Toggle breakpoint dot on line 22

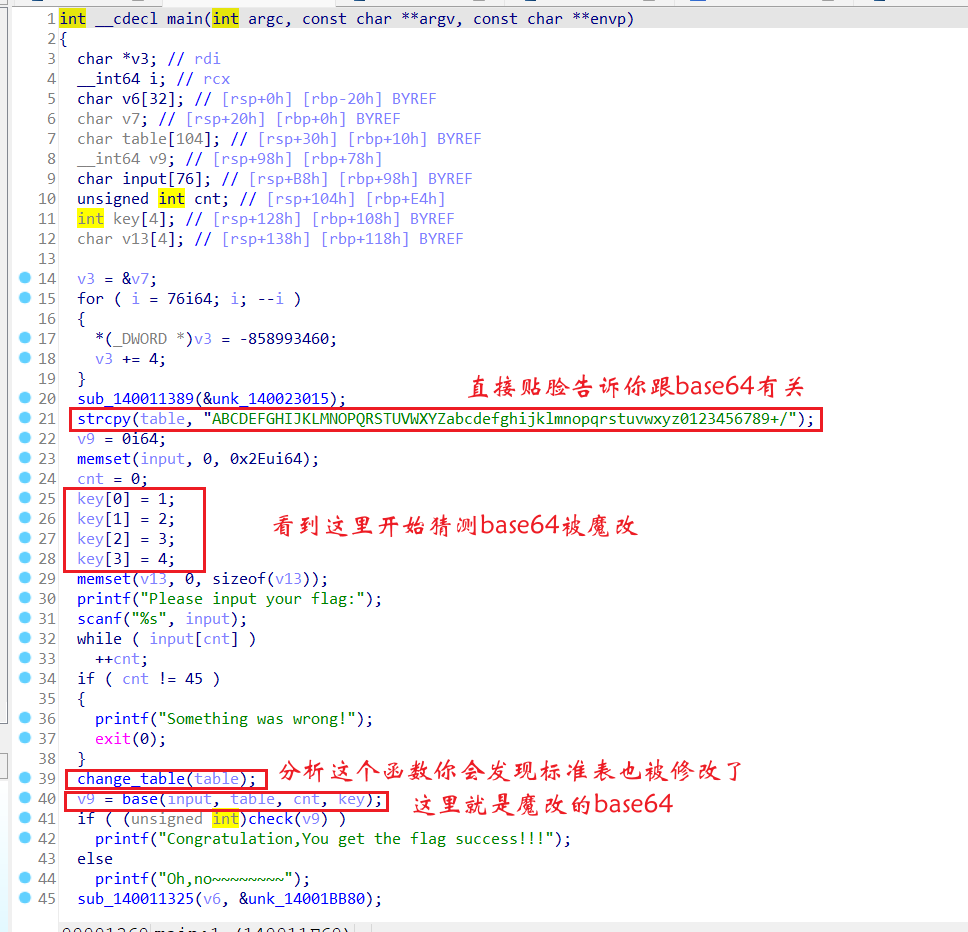pyautogui.click(x=25, y=438)
